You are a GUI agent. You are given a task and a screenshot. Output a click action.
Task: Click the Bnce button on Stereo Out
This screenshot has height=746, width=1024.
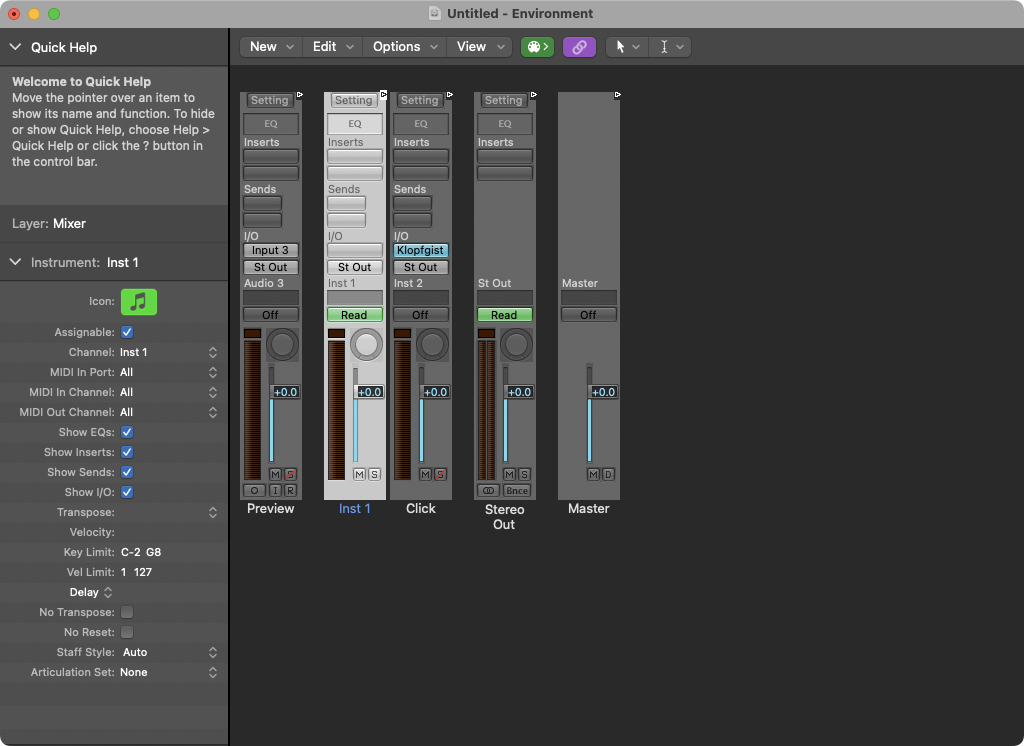pos(517,491)
